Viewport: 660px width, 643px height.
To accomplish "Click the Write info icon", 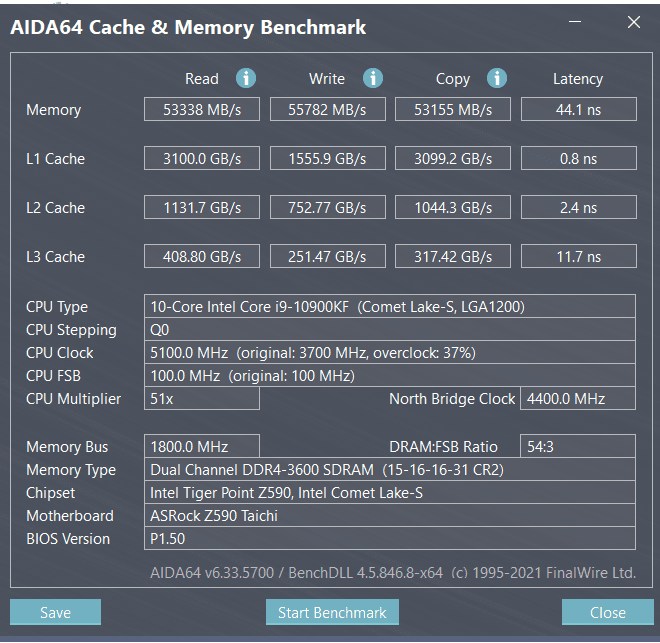I will coord(373,78).
